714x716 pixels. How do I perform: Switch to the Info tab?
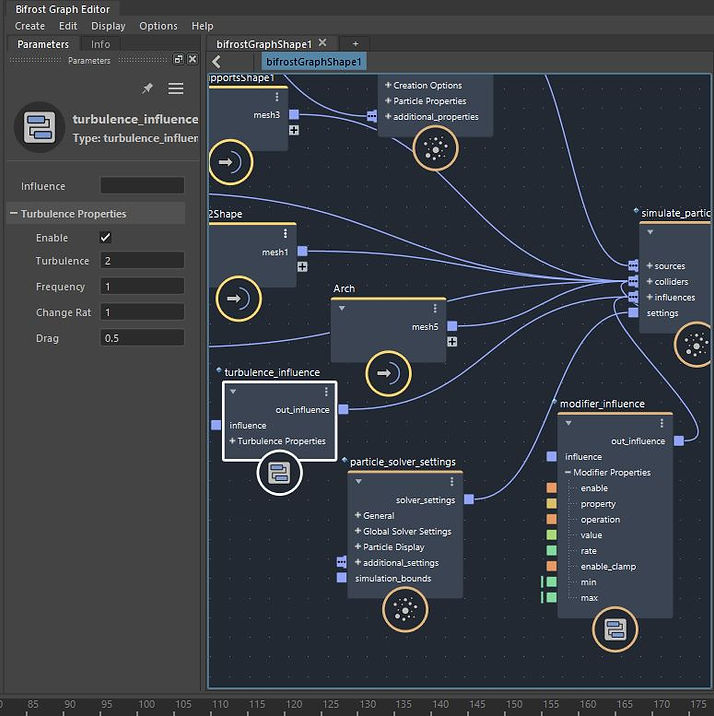point(100,44)
